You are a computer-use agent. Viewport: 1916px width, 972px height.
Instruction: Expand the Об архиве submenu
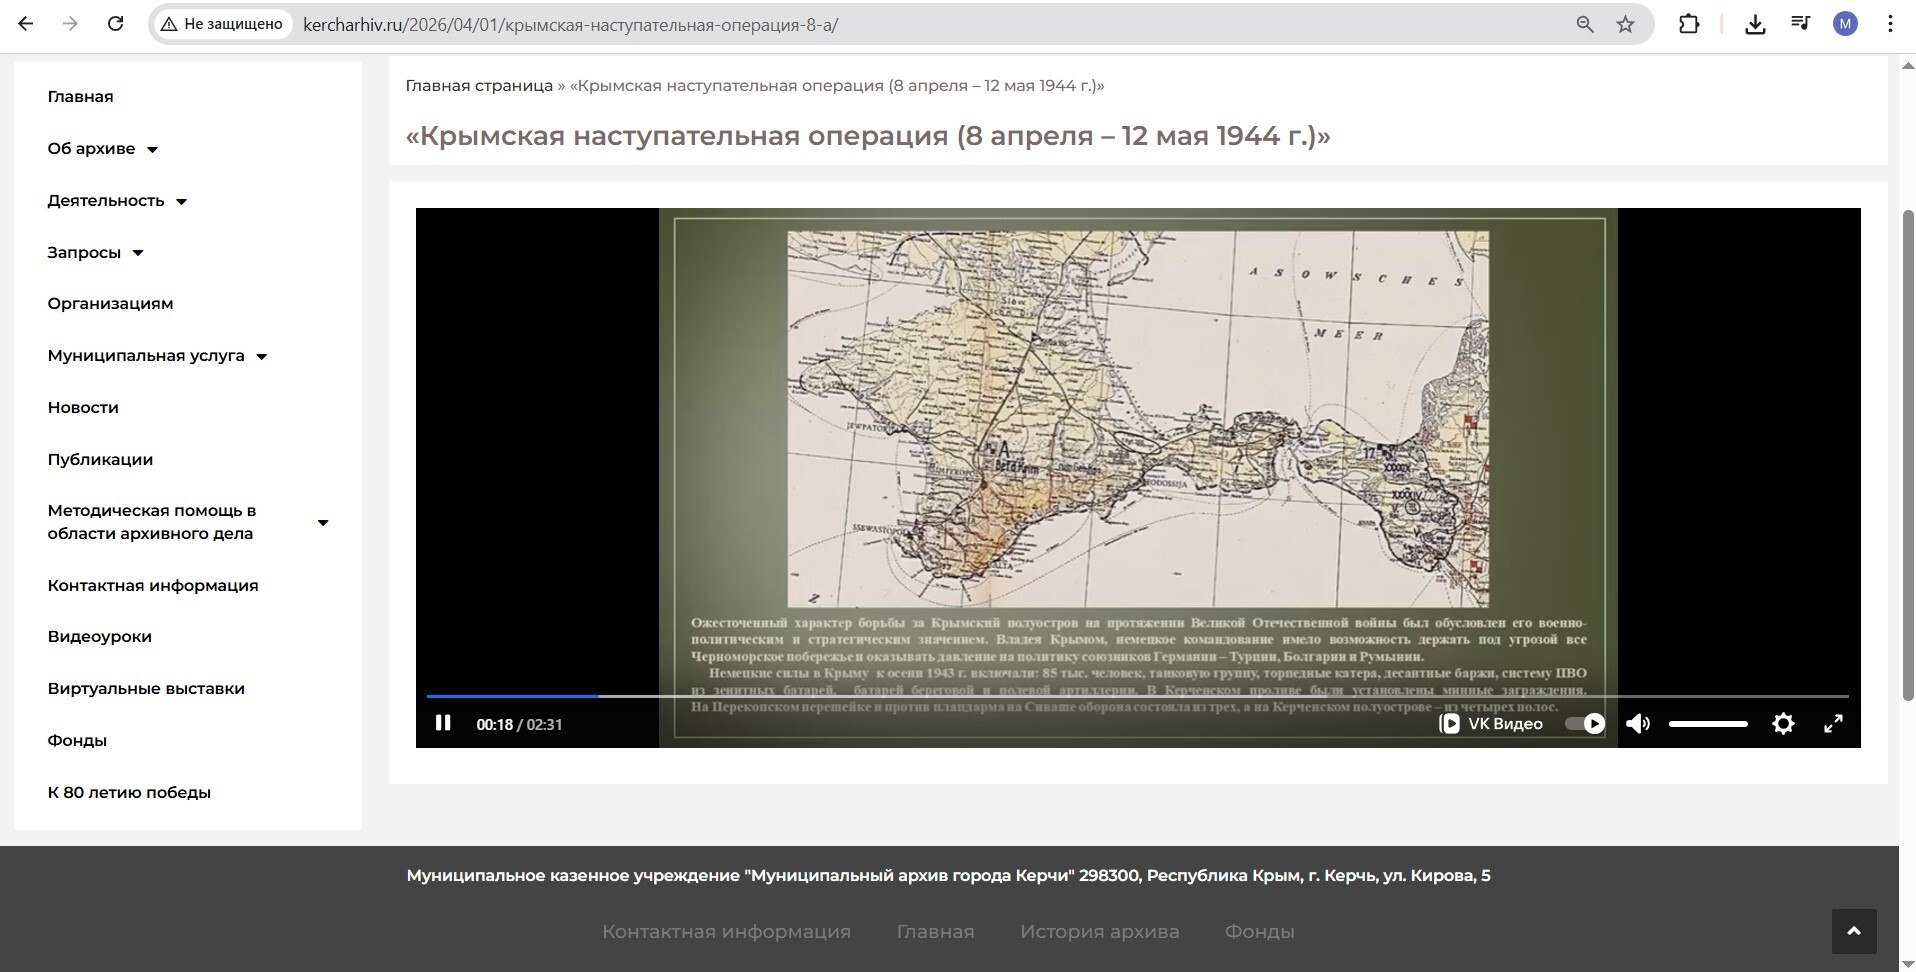pos(152,150)
